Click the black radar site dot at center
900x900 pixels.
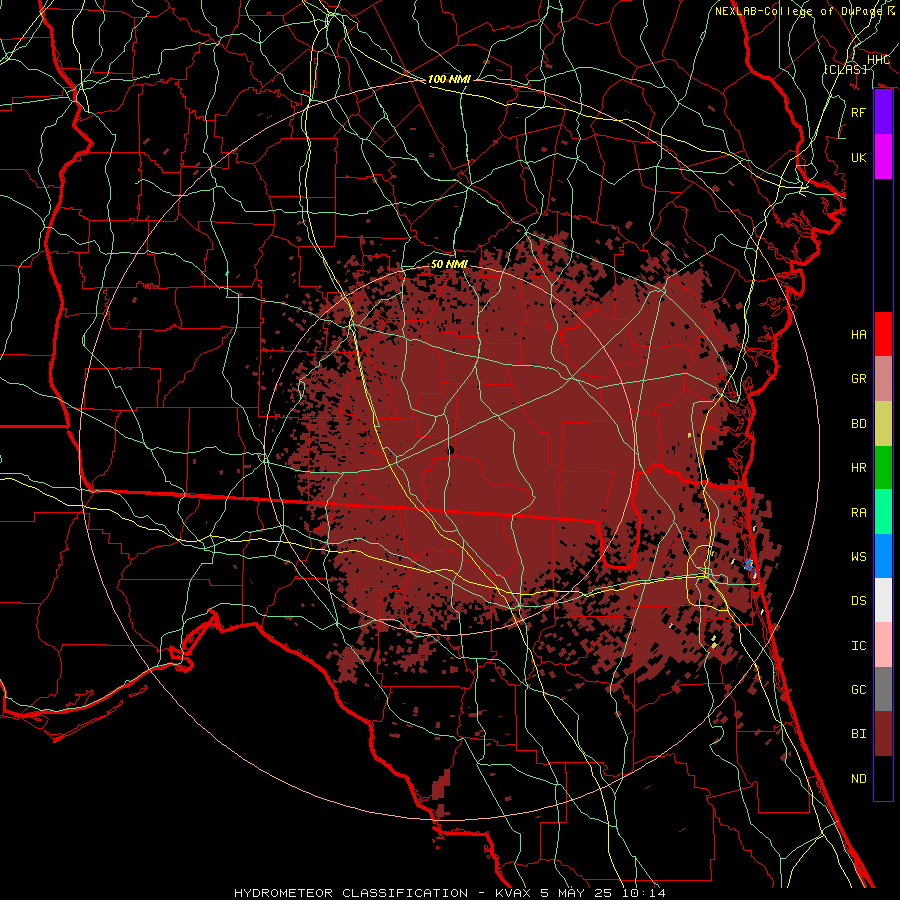(x=451, y=451)
